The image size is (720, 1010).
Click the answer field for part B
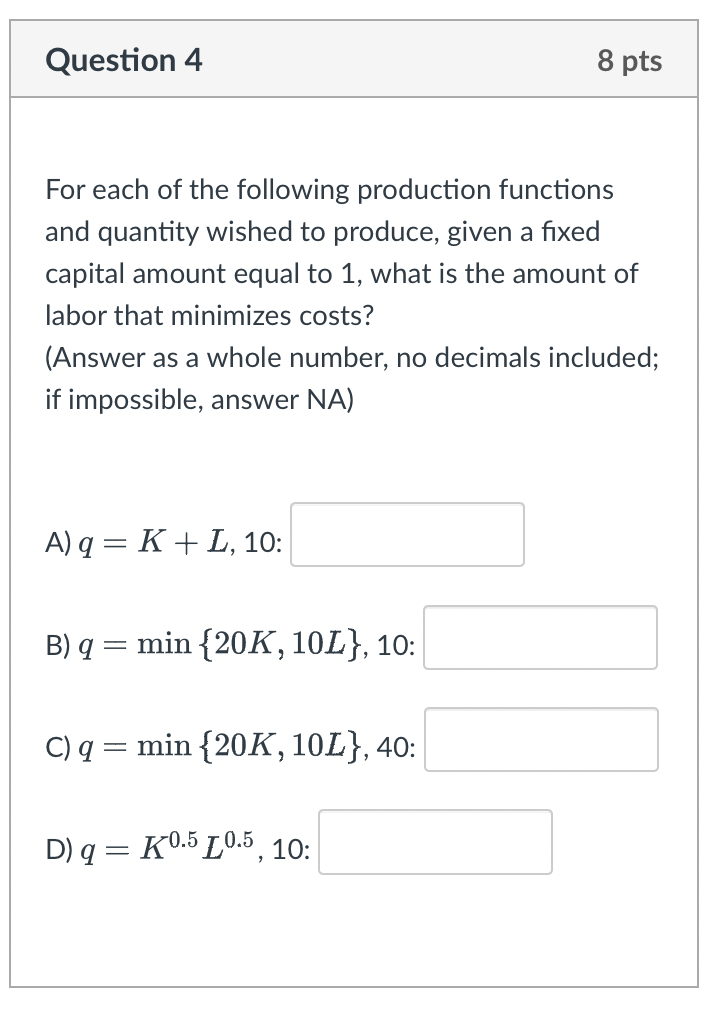pos(540,638)
